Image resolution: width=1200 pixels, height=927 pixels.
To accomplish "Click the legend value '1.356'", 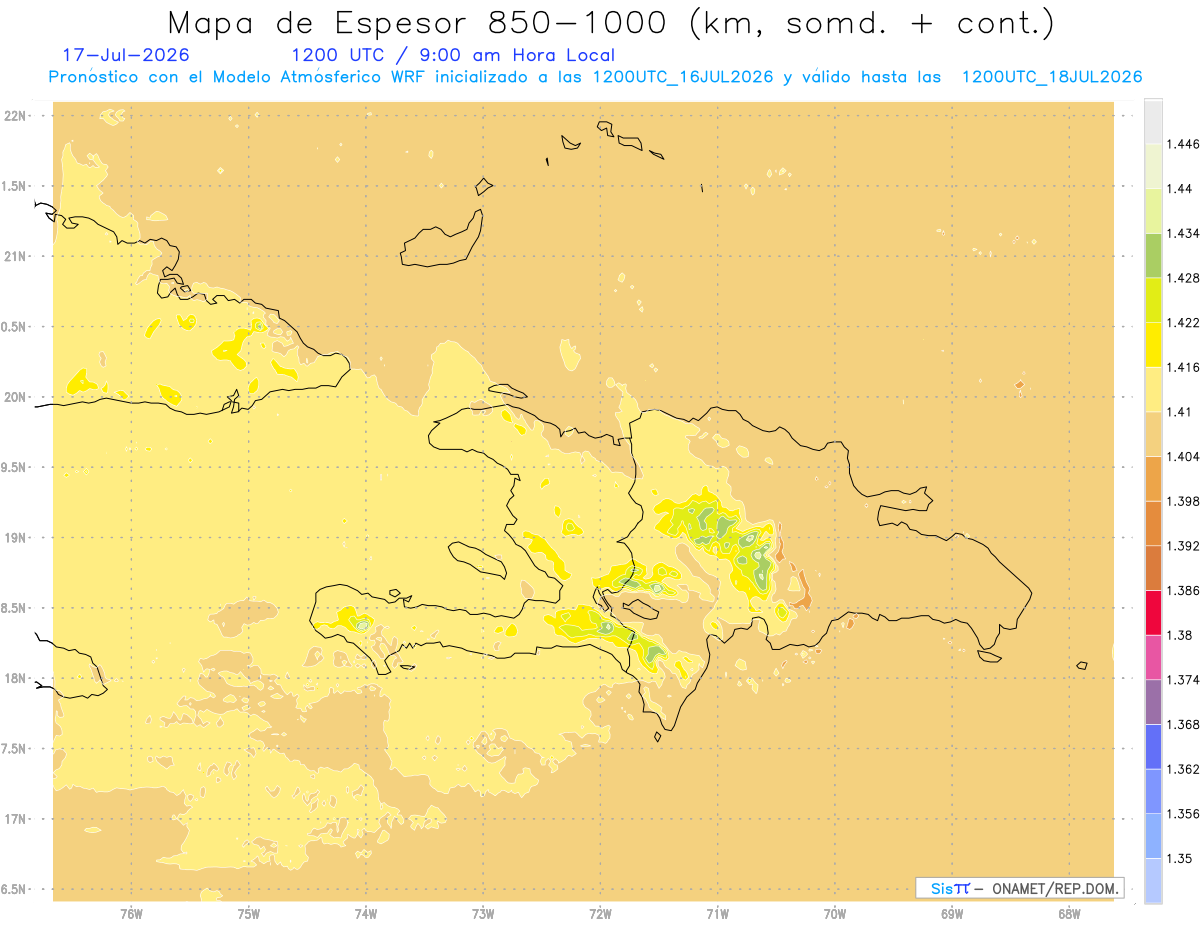I will (1185, 814).
